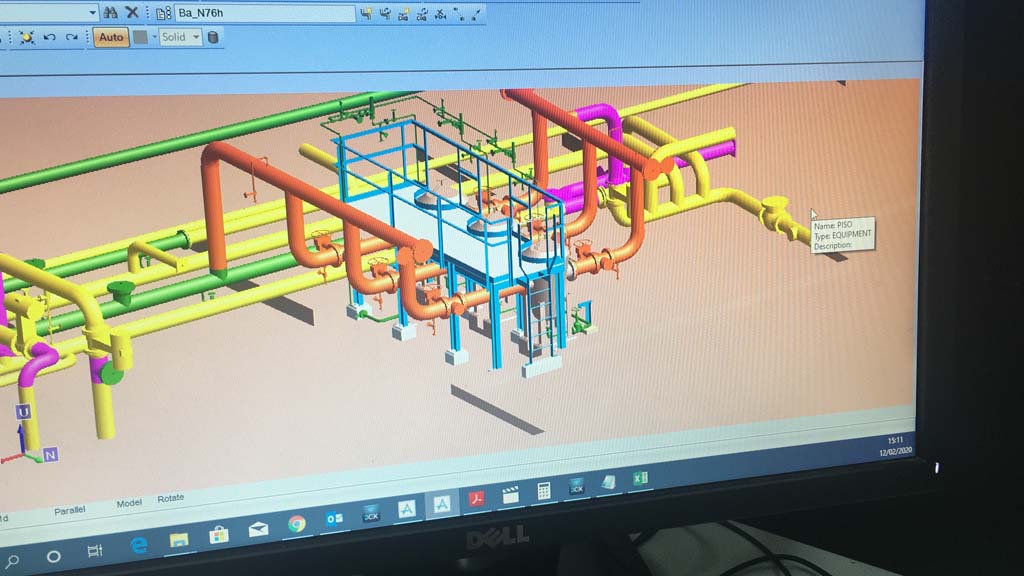Click the grey colour swatch

click(140, 37)
